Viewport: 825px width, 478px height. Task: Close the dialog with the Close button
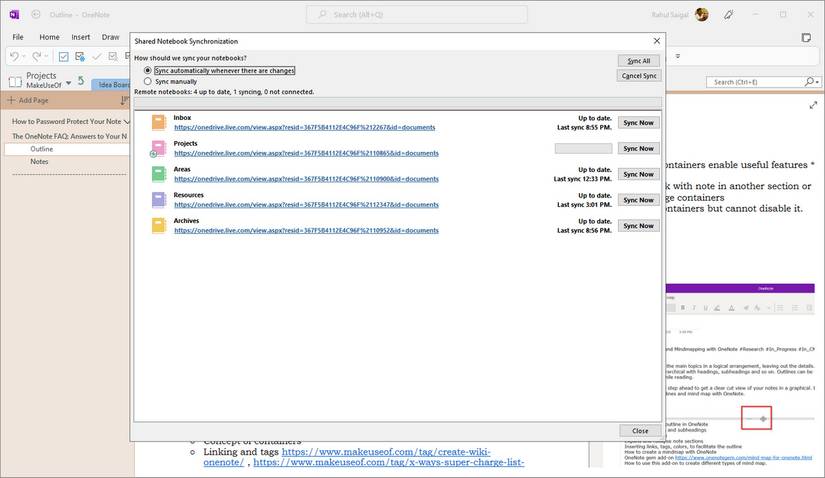(x=640, y=431)
